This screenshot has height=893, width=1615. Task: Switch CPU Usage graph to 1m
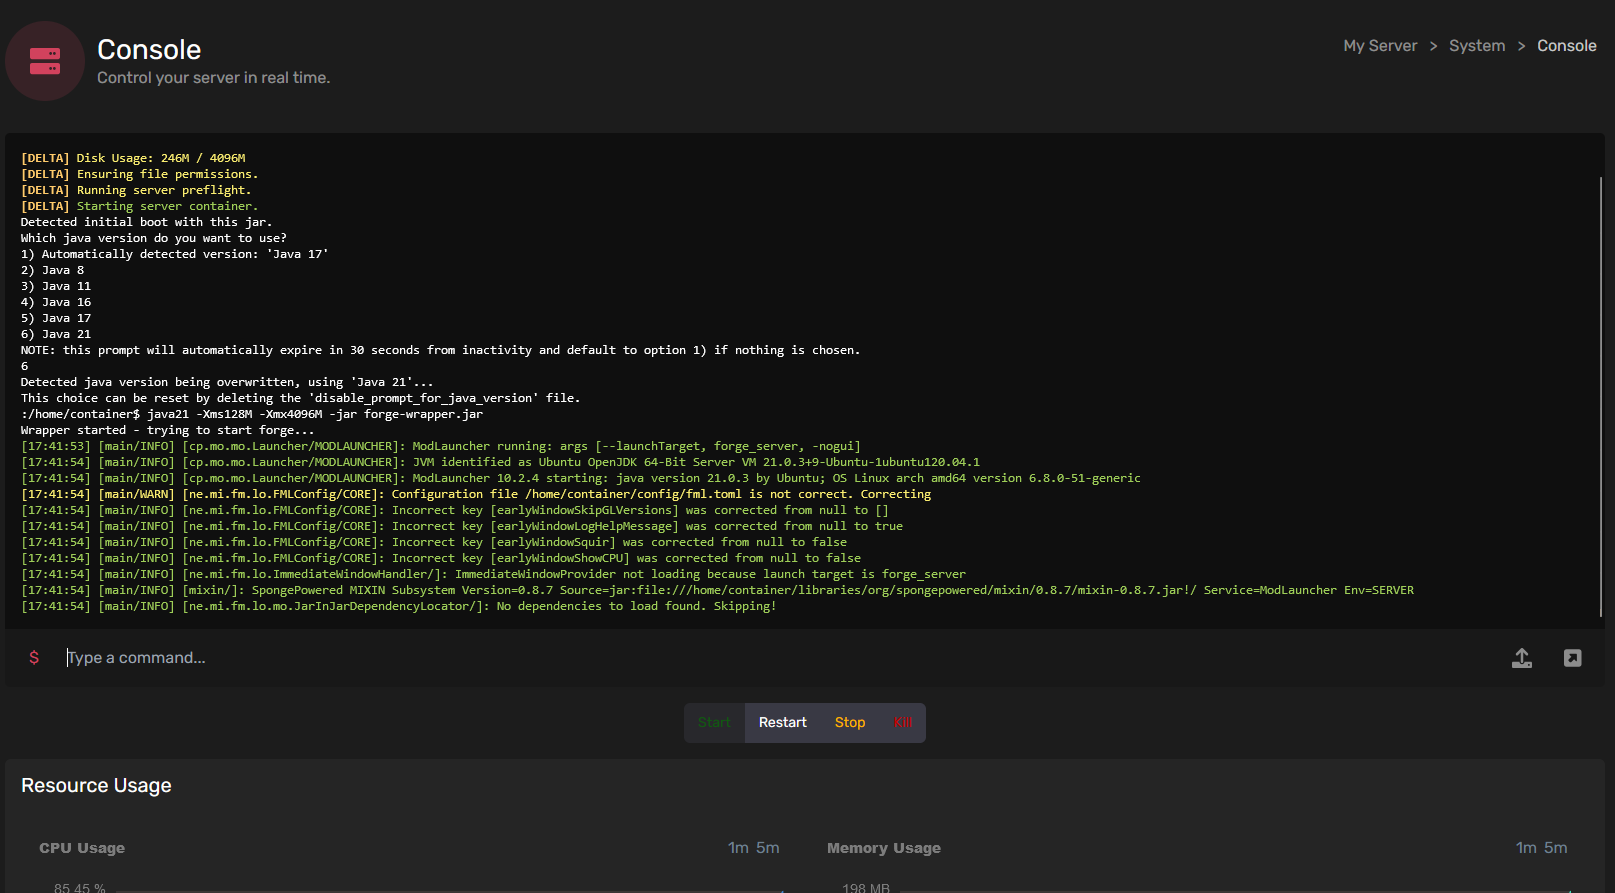tap(738, 848)
